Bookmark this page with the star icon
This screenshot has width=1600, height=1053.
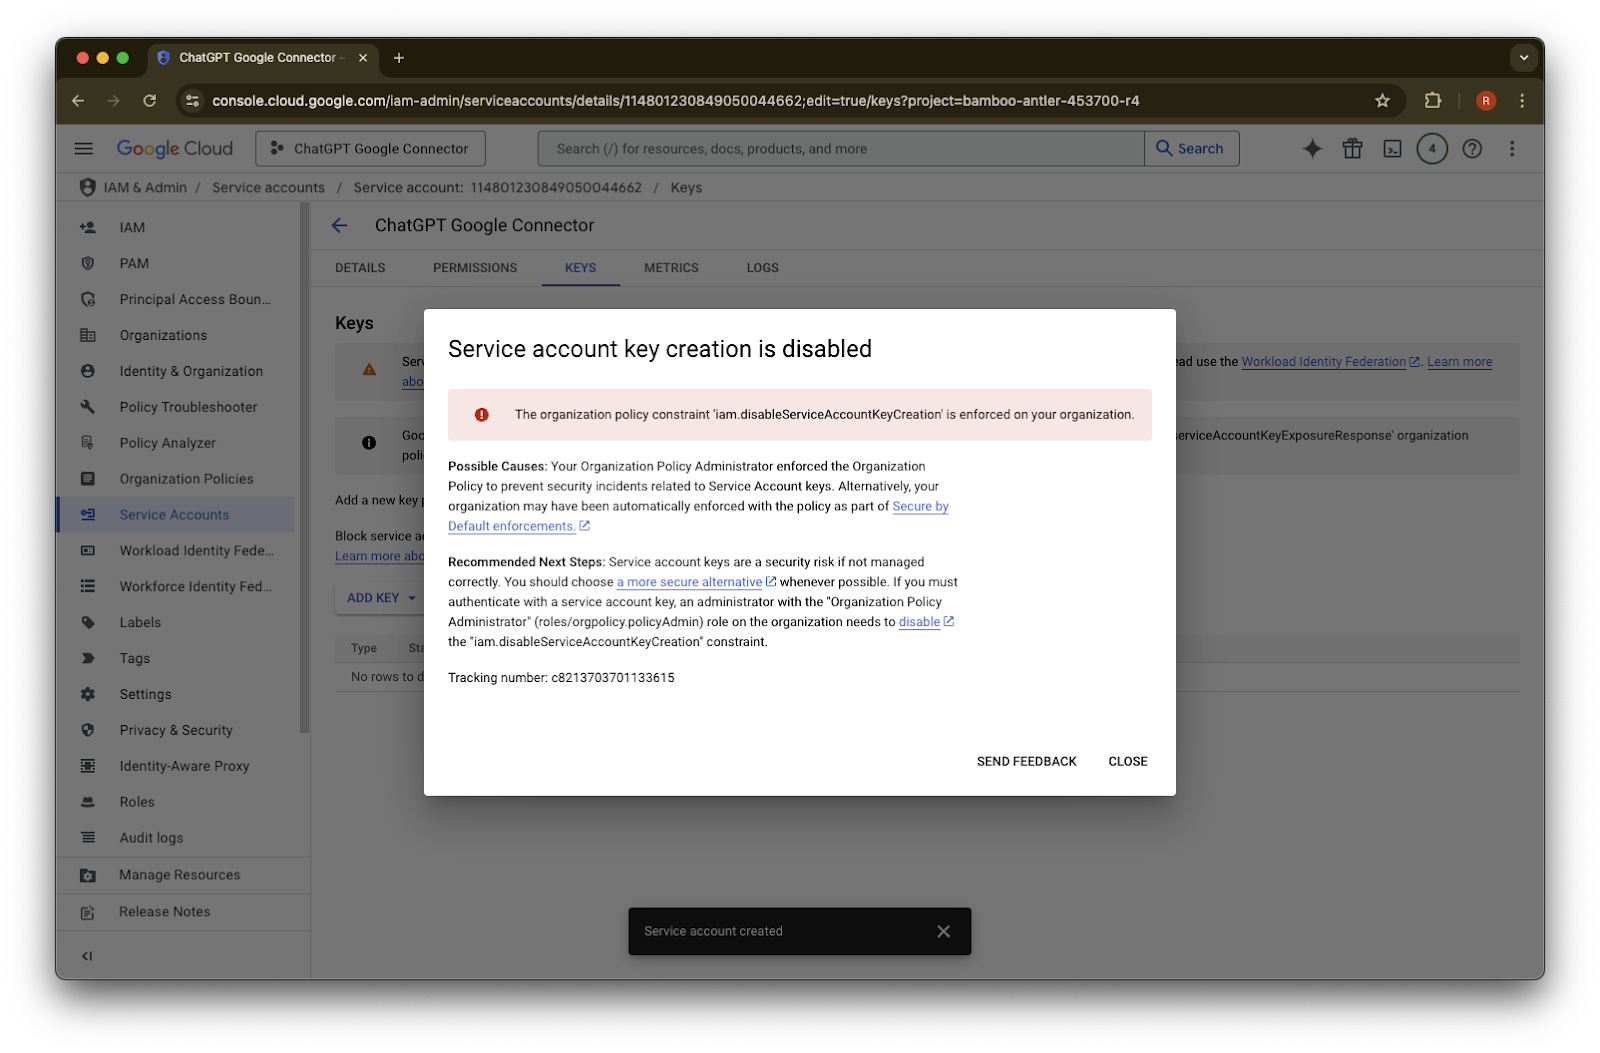[1383, 101]
